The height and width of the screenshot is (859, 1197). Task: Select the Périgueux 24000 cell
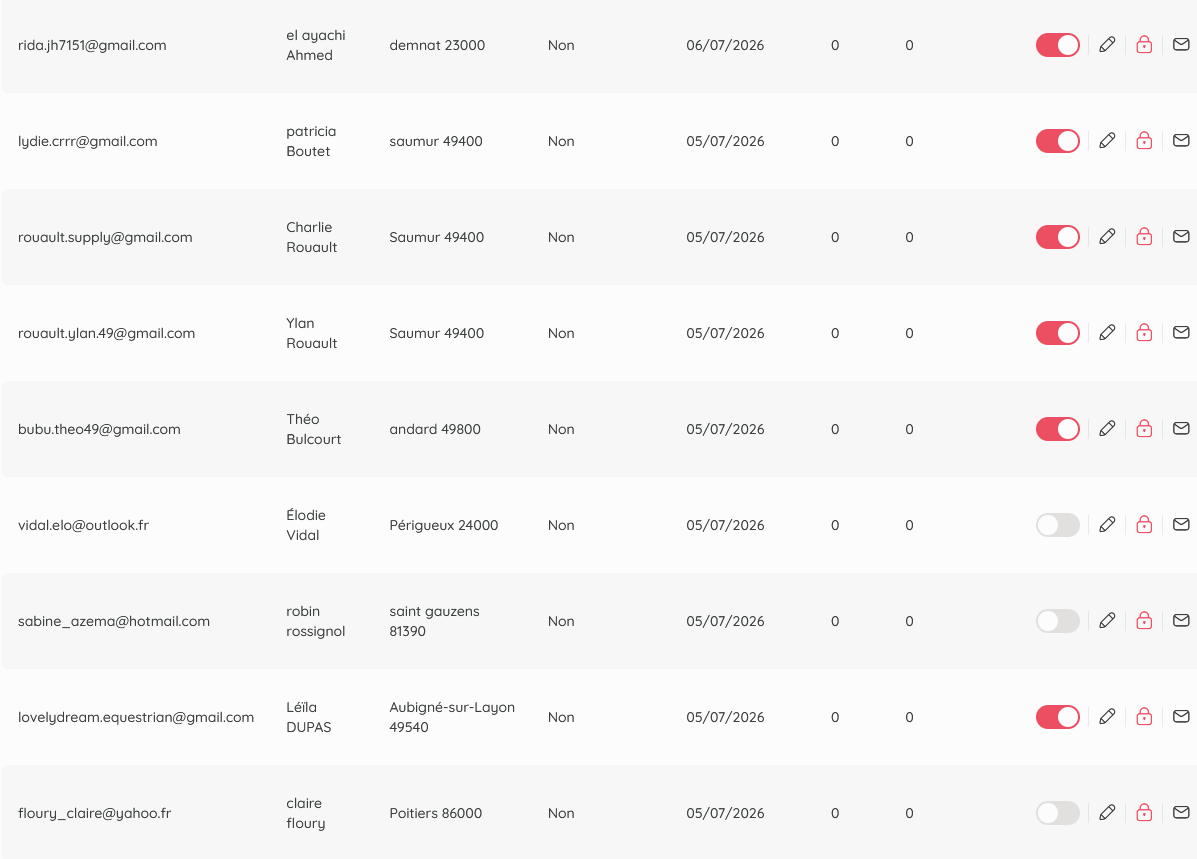(x=444, y=525)
